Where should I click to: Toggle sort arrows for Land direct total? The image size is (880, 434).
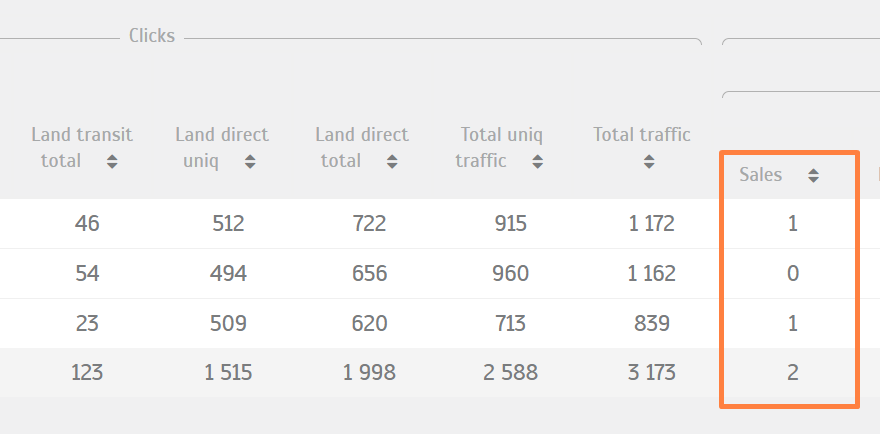[392, 162]
